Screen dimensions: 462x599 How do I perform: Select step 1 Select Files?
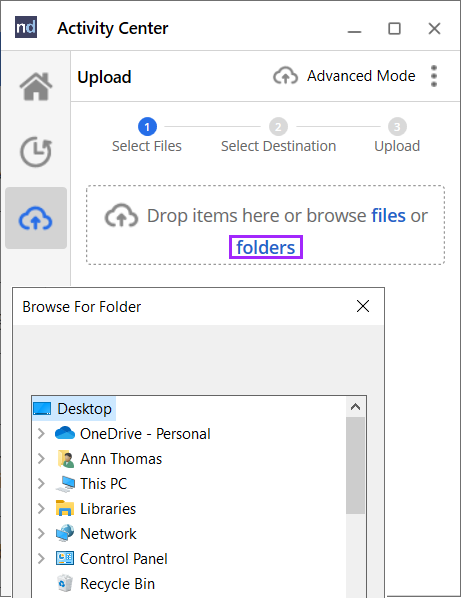(147, 136)
